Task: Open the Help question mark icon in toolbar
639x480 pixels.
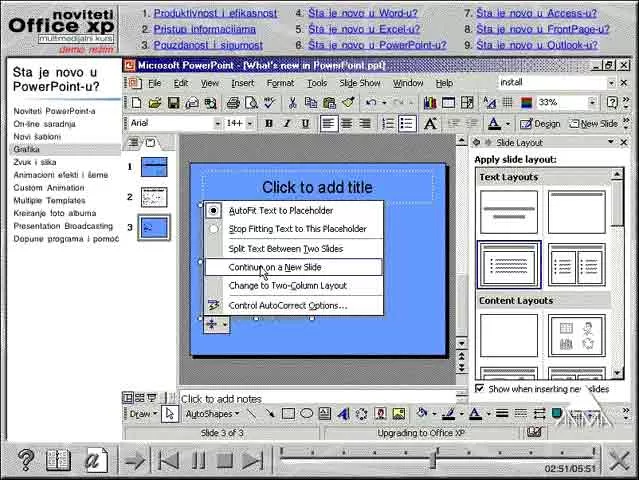Action: 612,103
